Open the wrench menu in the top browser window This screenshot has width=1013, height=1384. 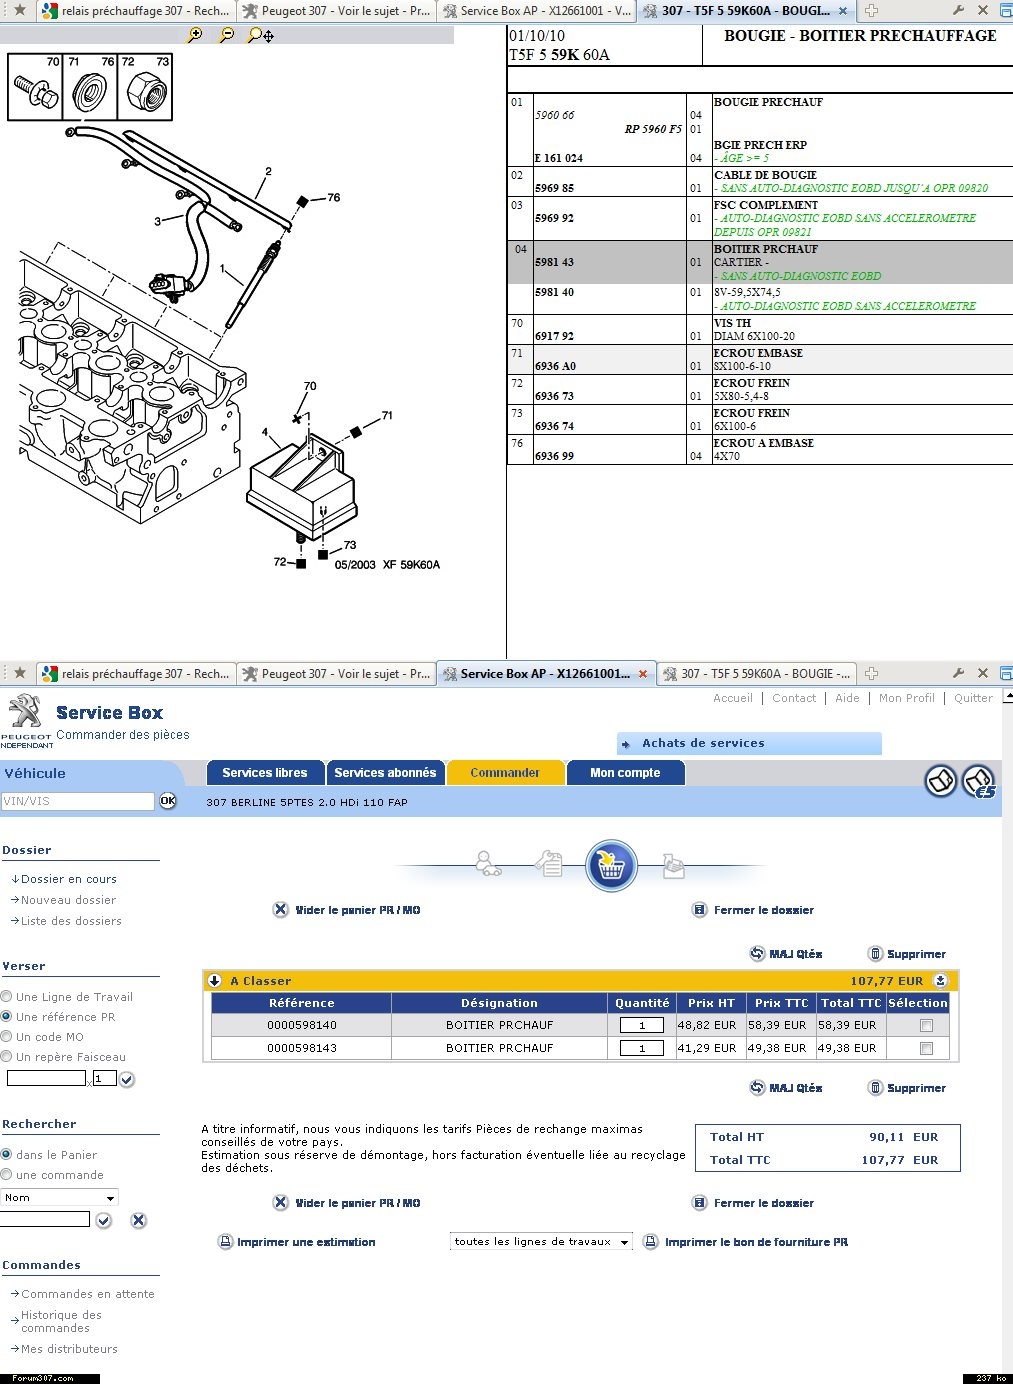tap(958, 10)
